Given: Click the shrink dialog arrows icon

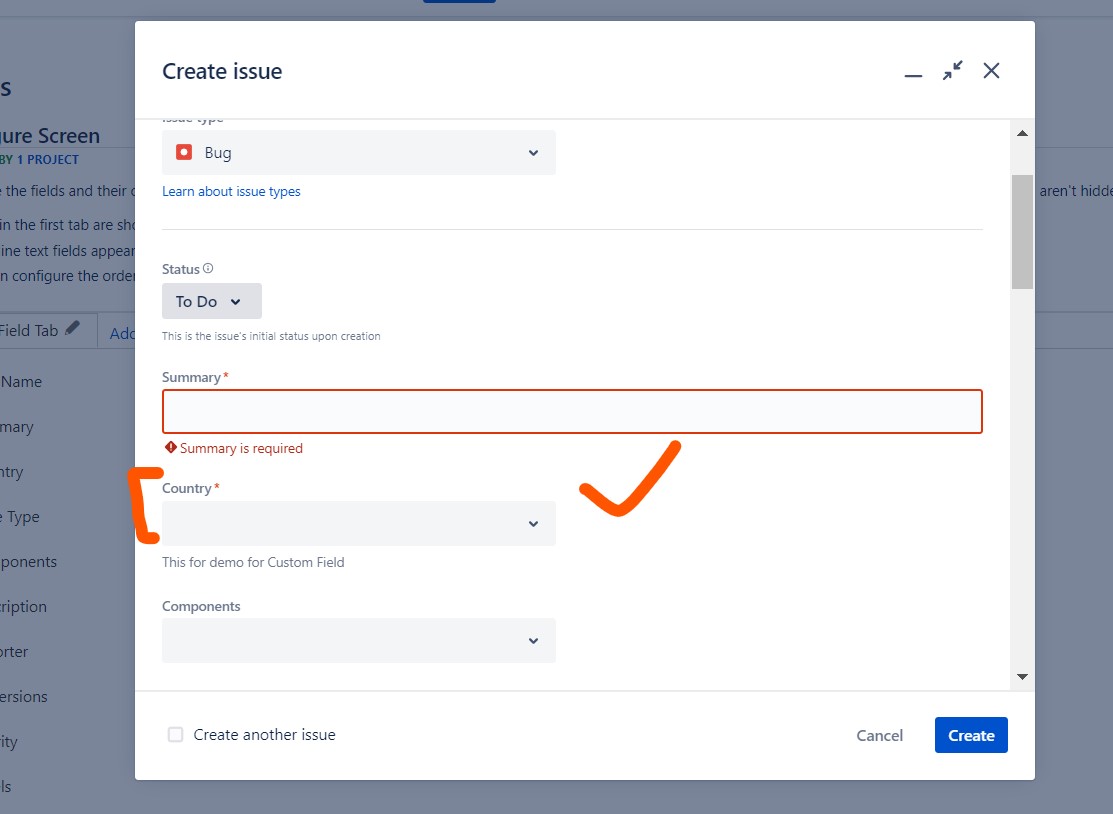Looking at the screenshot, I should tap(952, 71).
